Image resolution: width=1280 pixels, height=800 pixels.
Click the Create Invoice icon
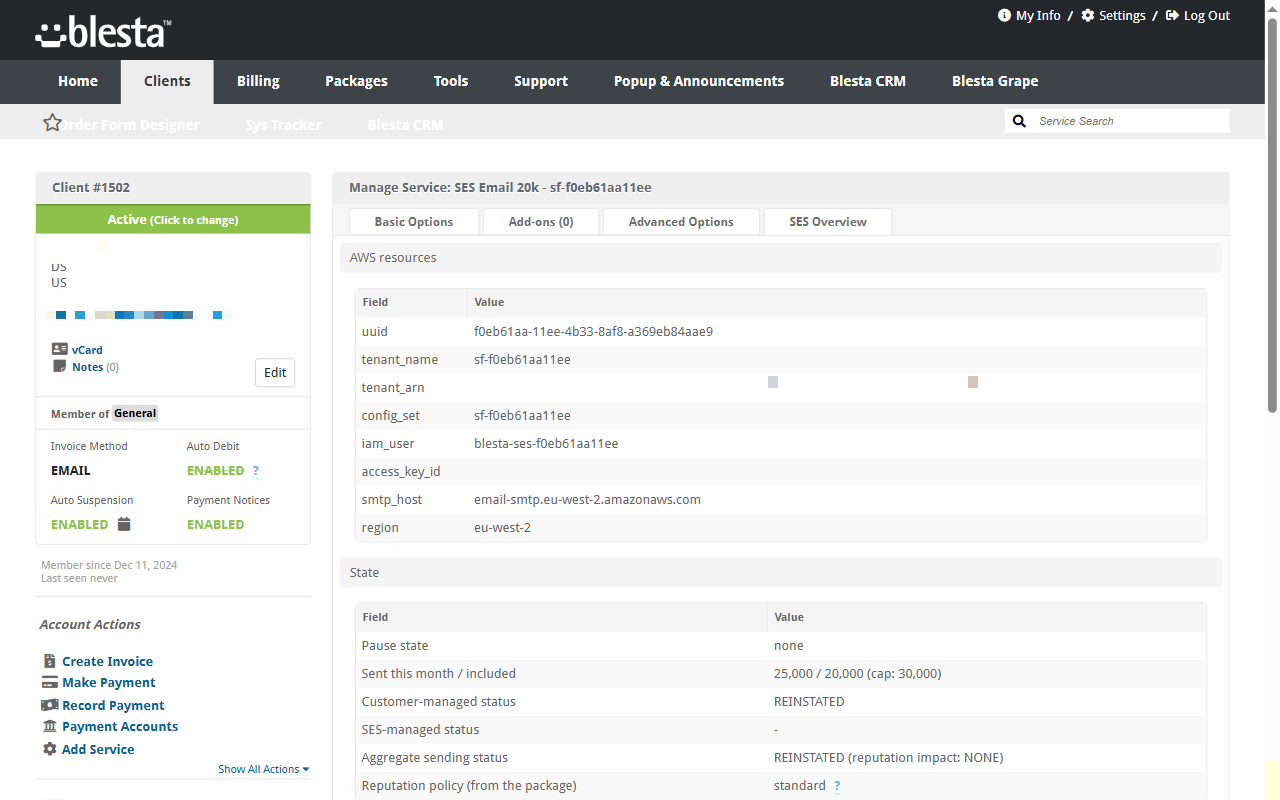(x=50, y=661)
